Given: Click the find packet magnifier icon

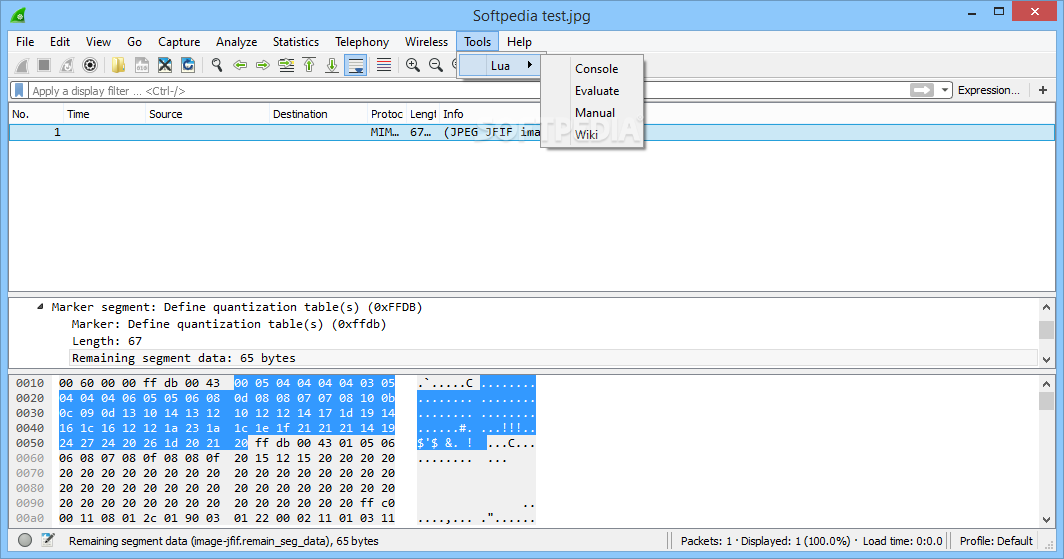Looking at the screenshot, I should (217, 65).
